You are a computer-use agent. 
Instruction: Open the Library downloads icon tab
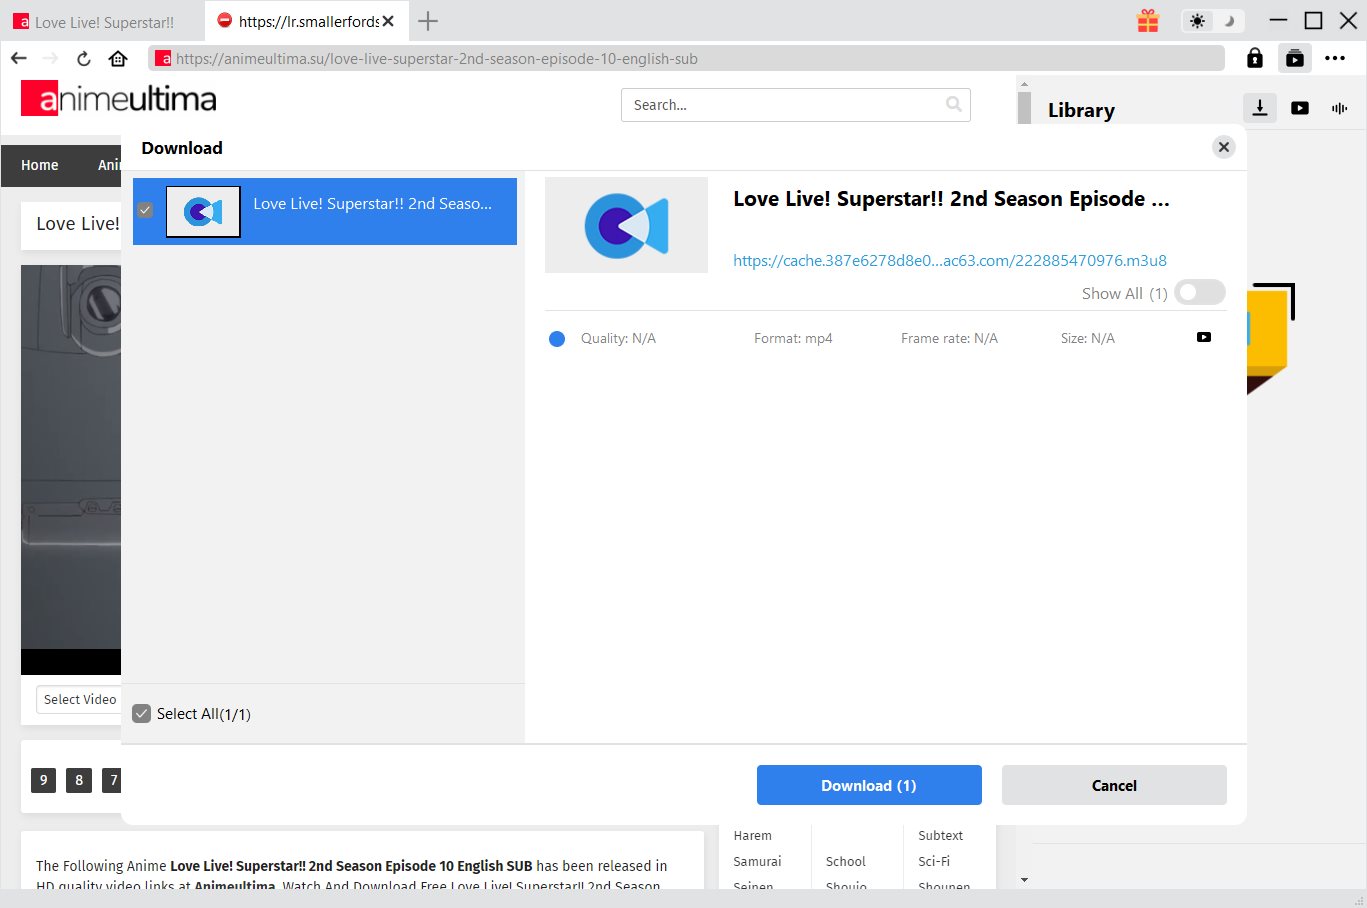click(1260, 108)
